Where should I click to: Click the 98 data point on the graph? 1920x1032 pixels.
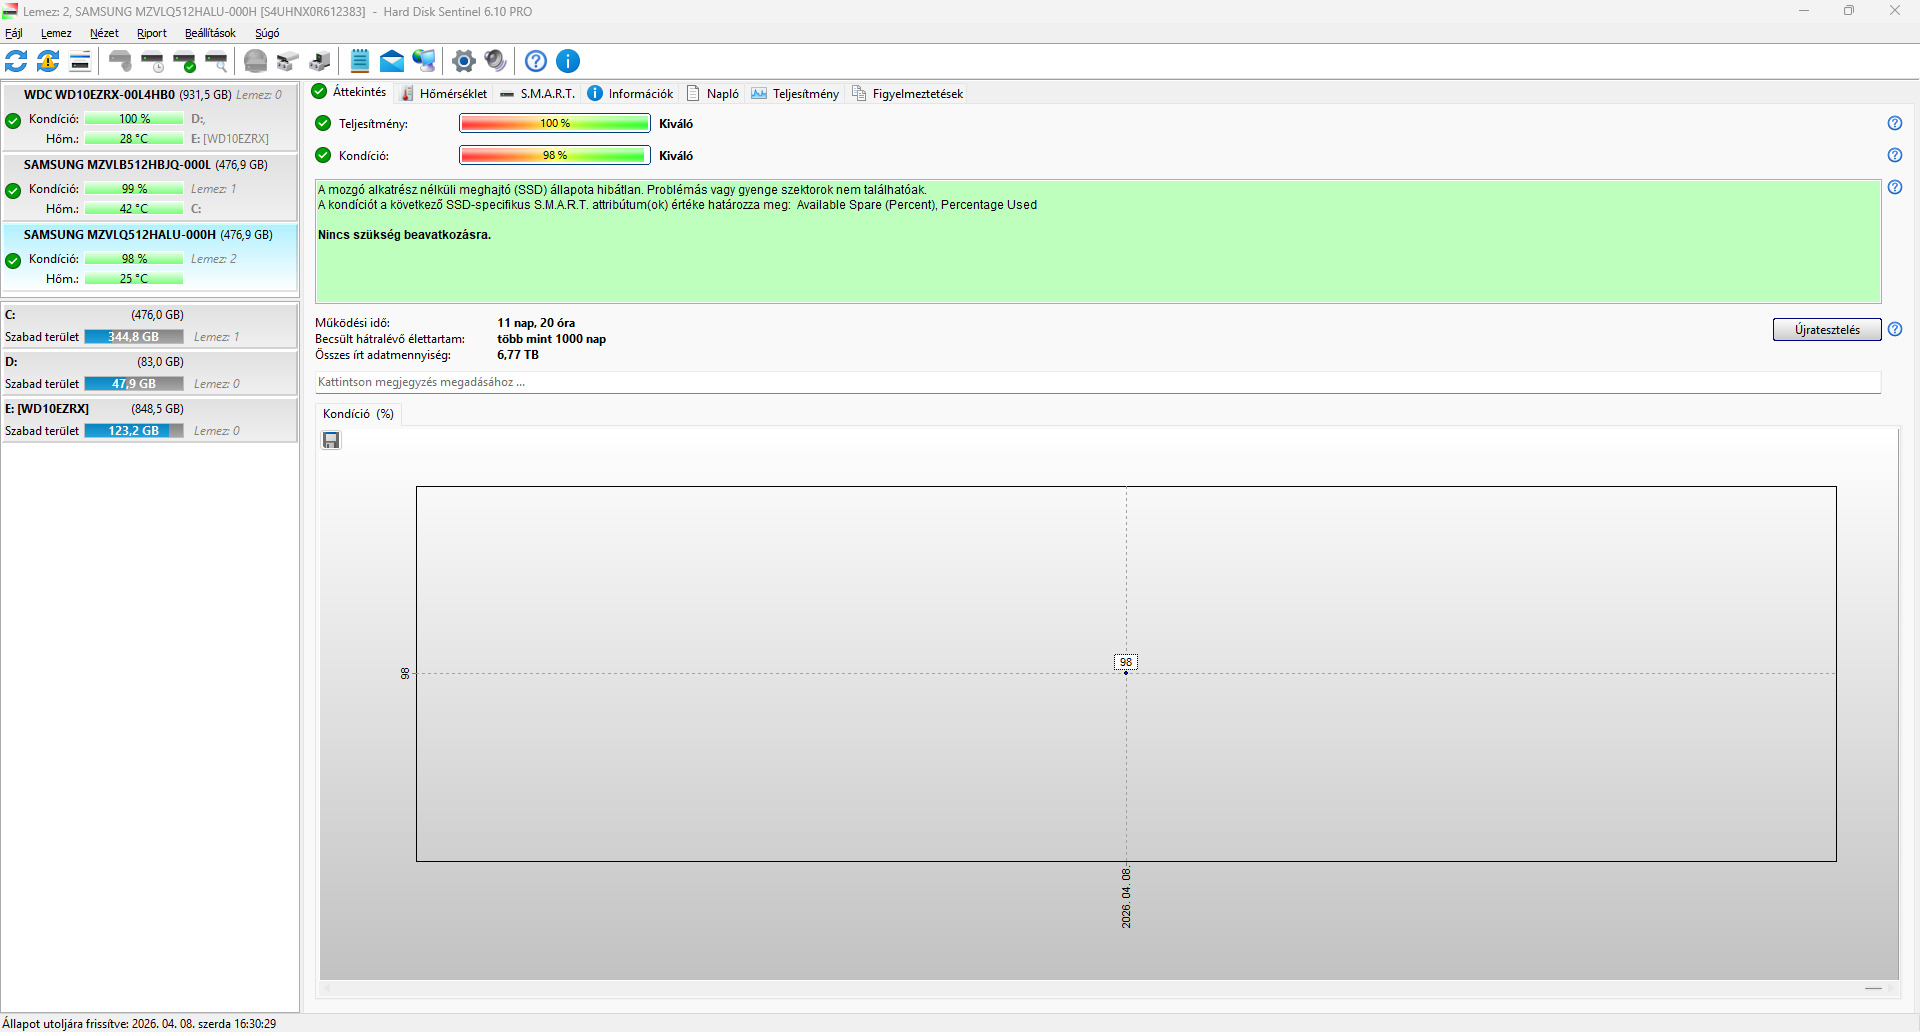pyautogui.click(x=1126, y=672)
